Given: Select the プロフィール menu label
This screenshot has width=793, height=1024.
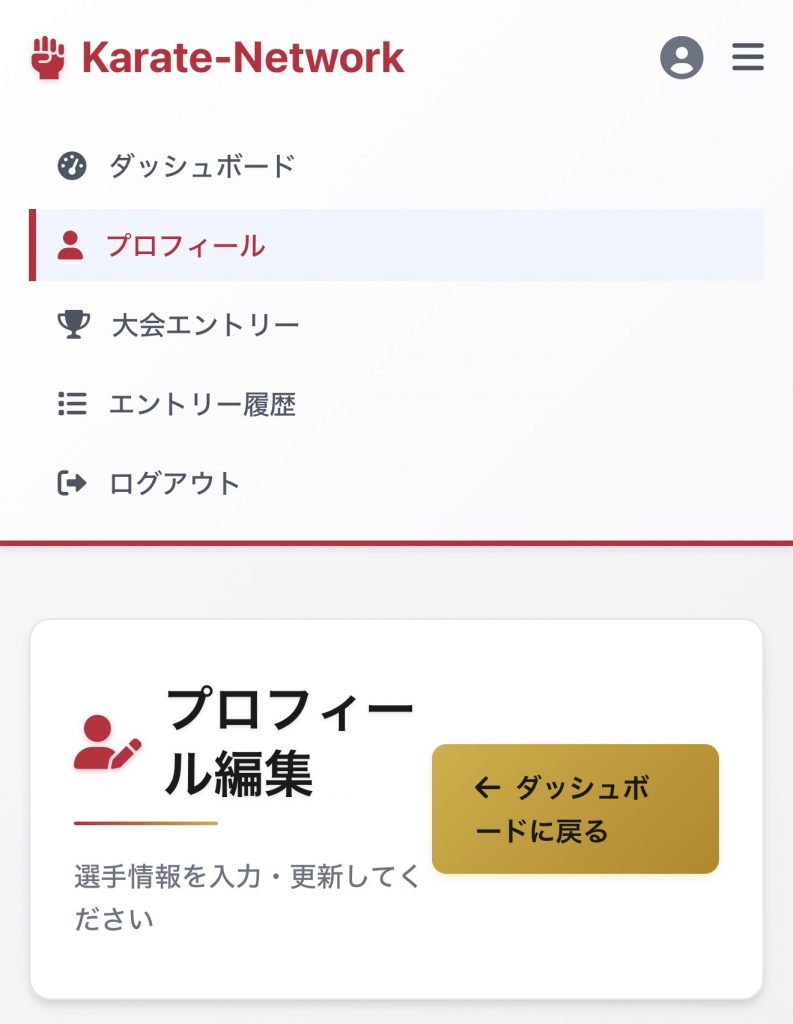Looking at the screenshot, I should coord(186,245).
